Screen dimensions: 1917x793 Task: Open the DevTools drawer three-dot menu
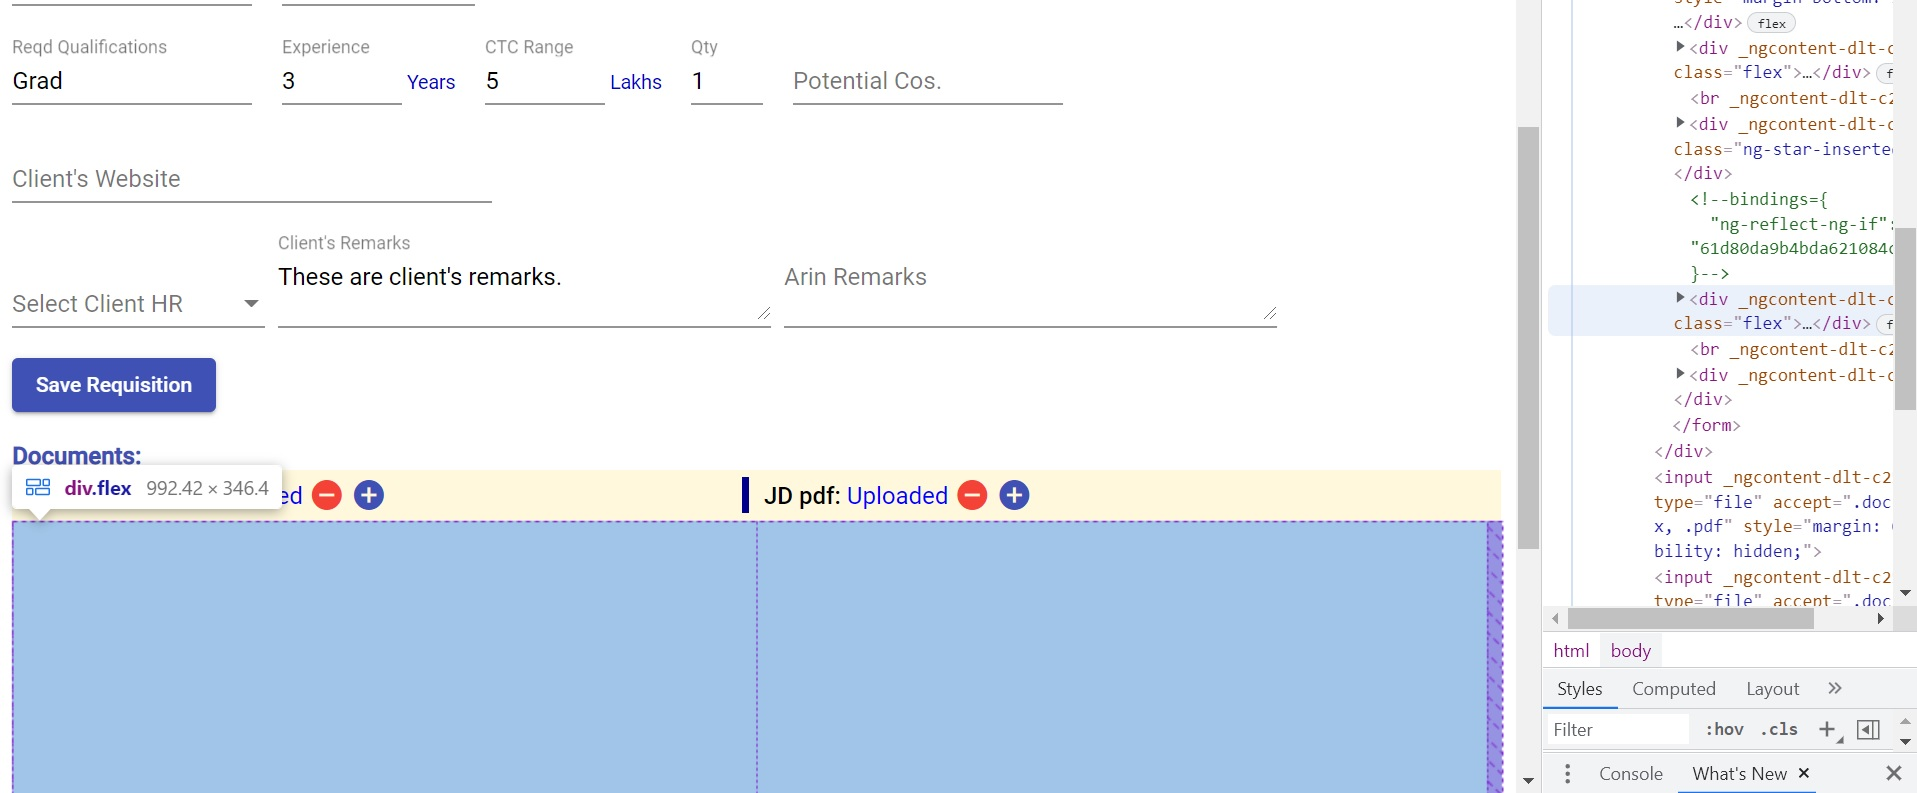[x=1567, y=773]
